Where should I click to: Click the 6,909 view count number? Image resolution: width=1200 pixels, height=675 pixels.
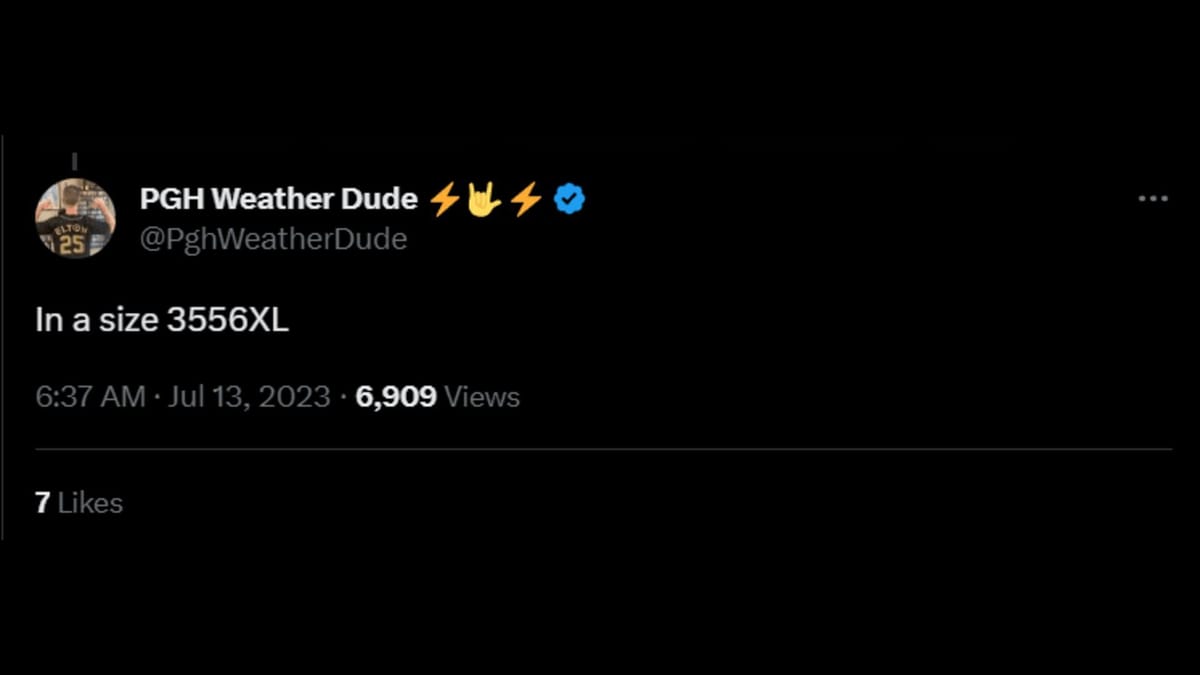point(396,397)
